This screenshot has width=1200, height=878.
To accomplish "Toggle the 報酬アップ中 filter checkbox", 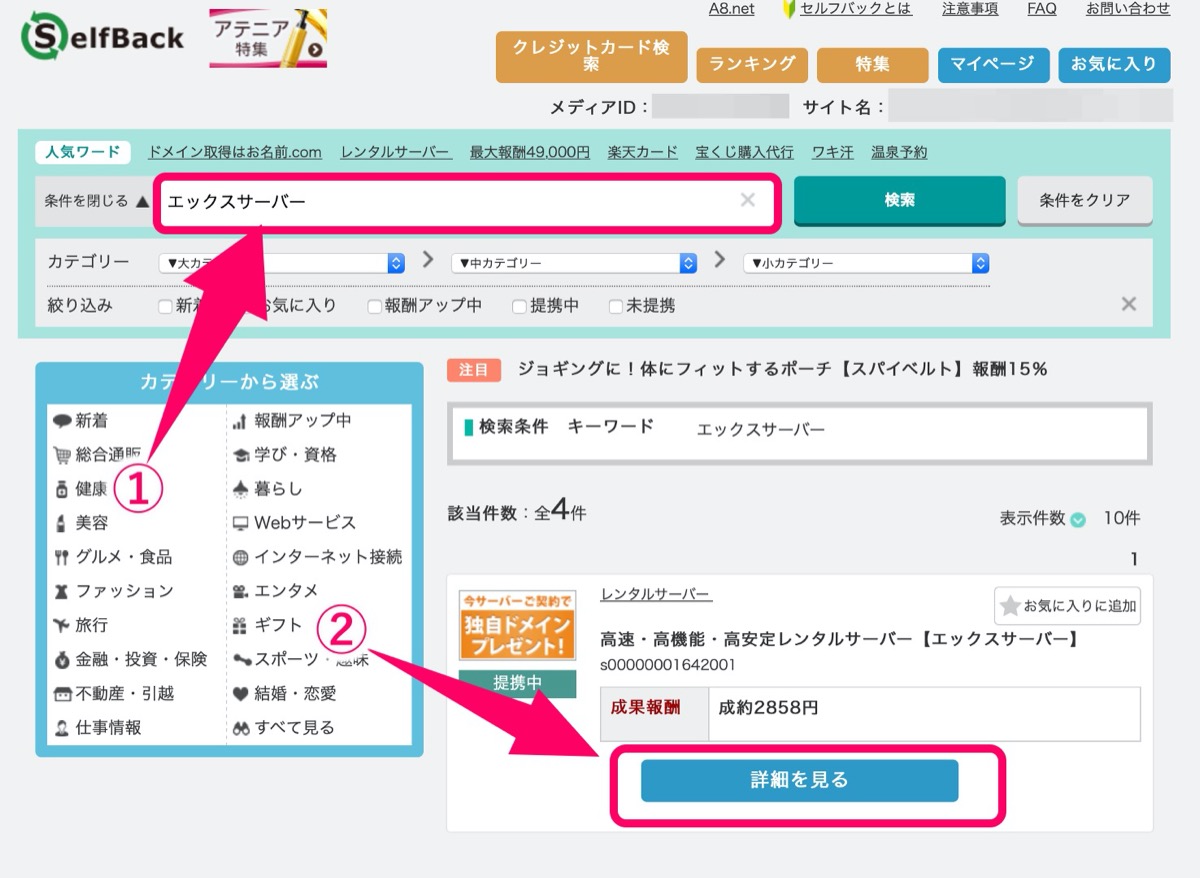I will coord(374,306).
